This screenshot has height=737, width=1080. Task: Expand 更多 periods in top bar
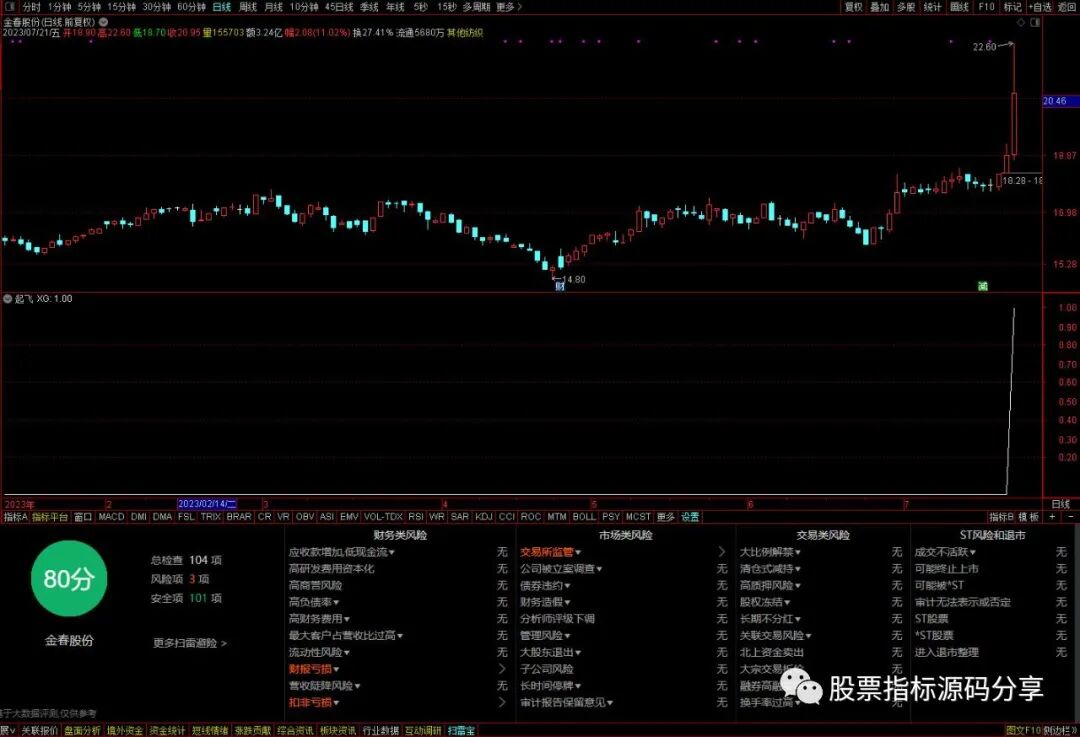click(x=508, y=7)
